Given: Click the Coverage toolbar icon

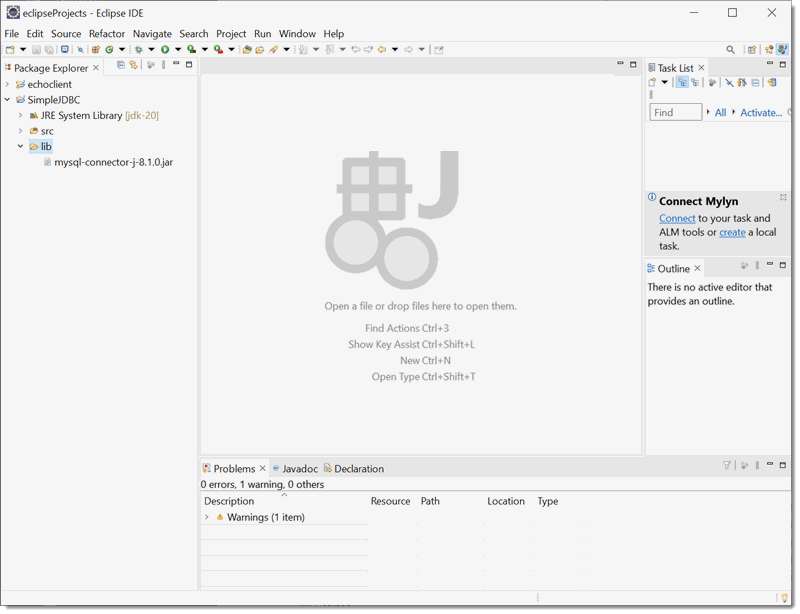Looking at the screenshot, I should 191,50.
